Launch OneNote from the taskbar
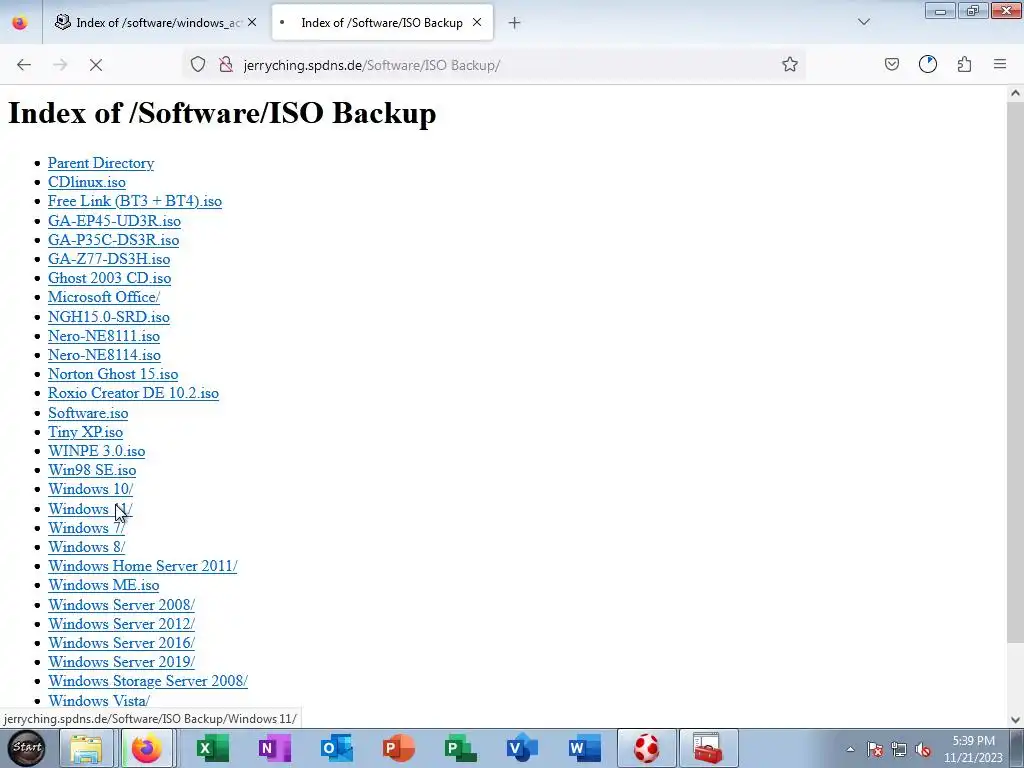 274,748
